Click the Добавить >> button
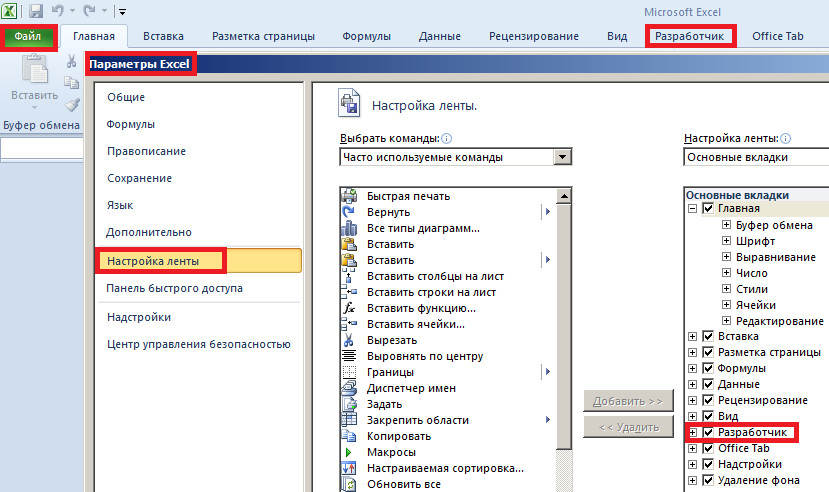 click(628, 401)
